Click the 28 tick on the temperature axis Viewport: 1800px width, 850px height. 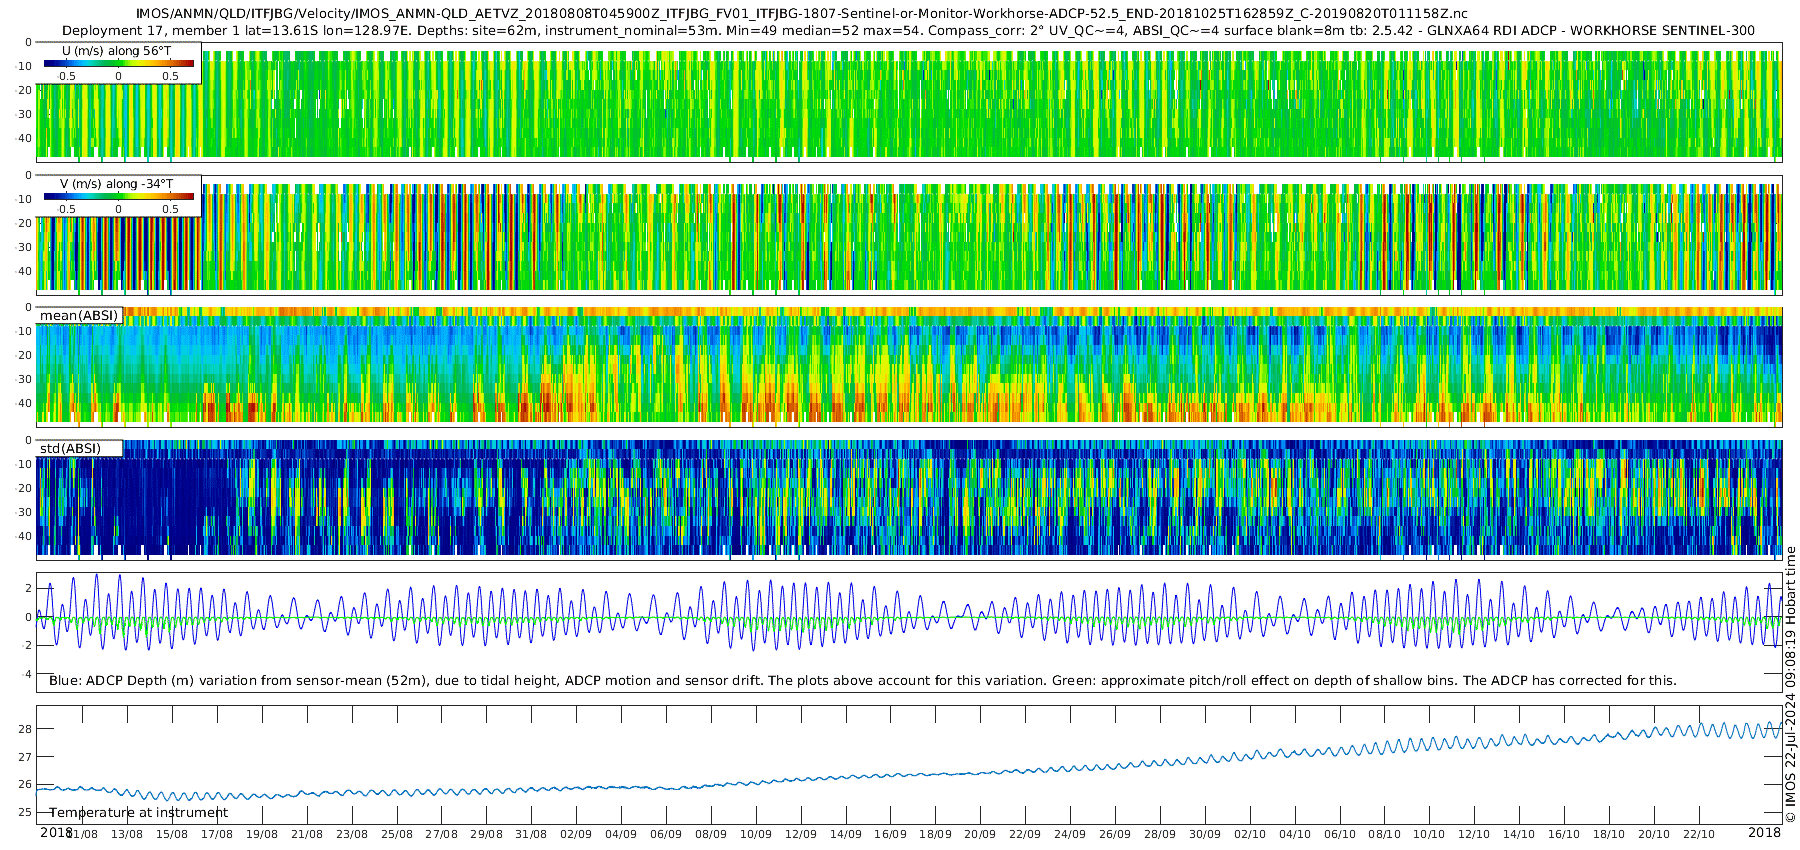pos(25,729)
